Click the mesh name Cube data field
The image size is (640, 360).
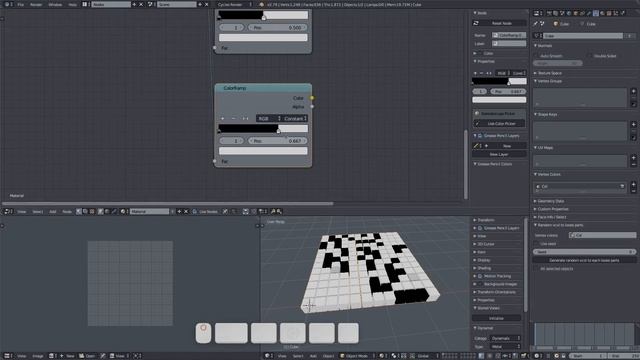tap(582, 36)
